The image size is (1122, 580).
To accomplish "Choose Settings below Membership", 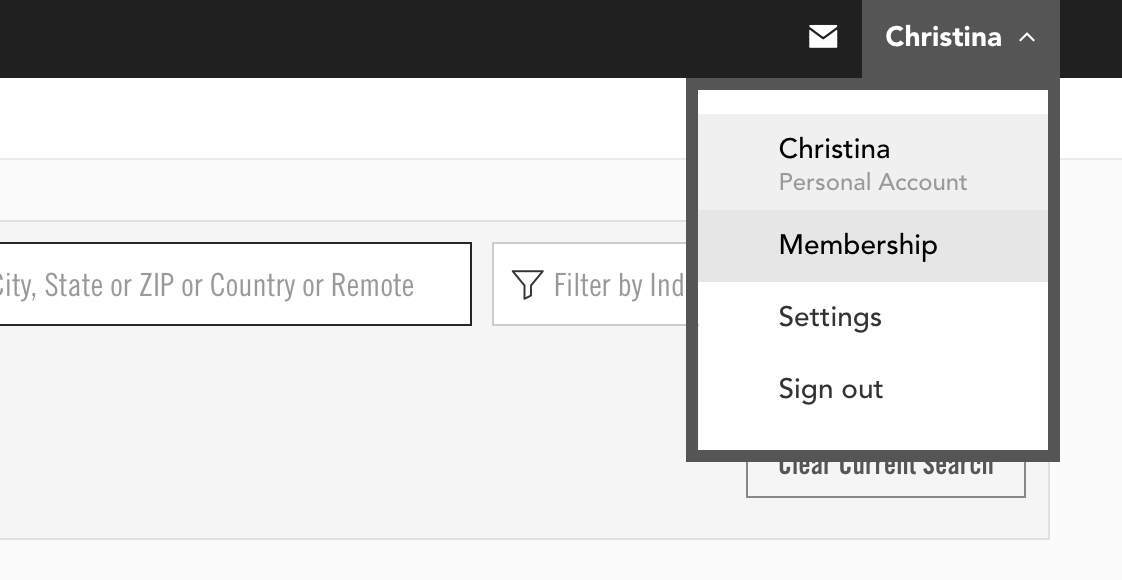I will [830, 317].
